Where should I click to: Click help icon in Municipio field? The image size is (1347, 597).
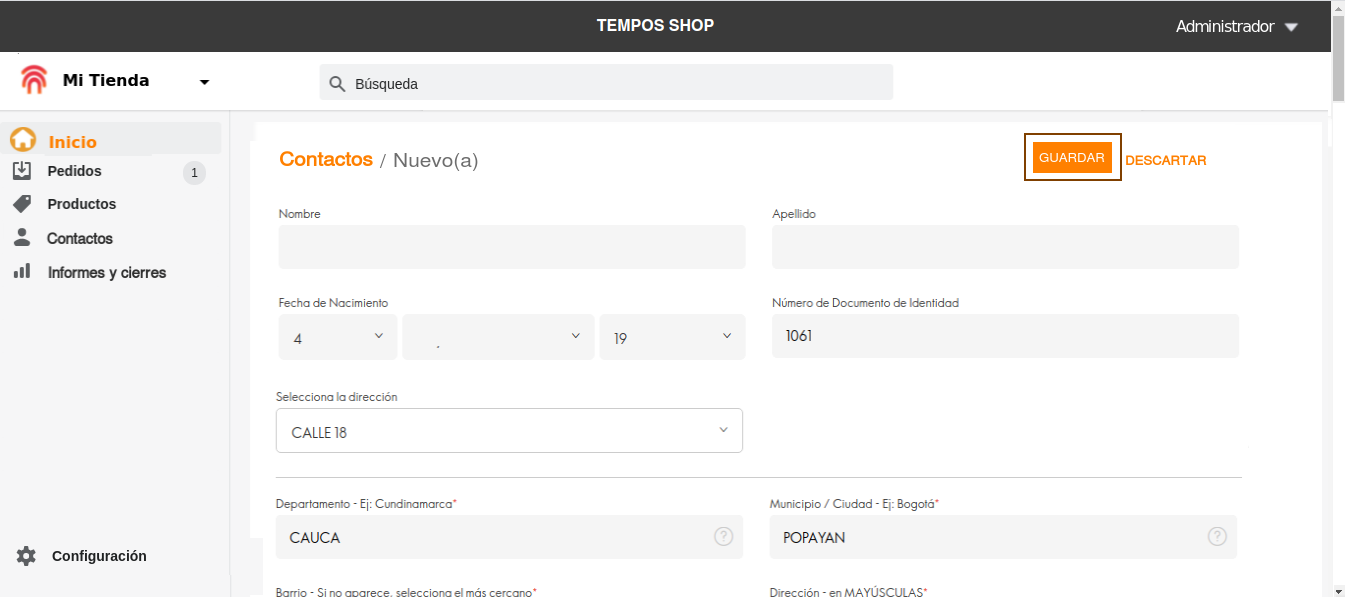click(1217, 536)
